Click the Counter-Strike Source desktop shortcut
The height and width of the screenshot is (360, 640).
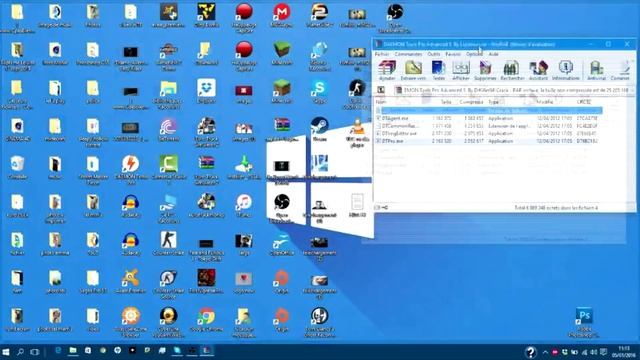pyautogui.click(x=169, y=284)
